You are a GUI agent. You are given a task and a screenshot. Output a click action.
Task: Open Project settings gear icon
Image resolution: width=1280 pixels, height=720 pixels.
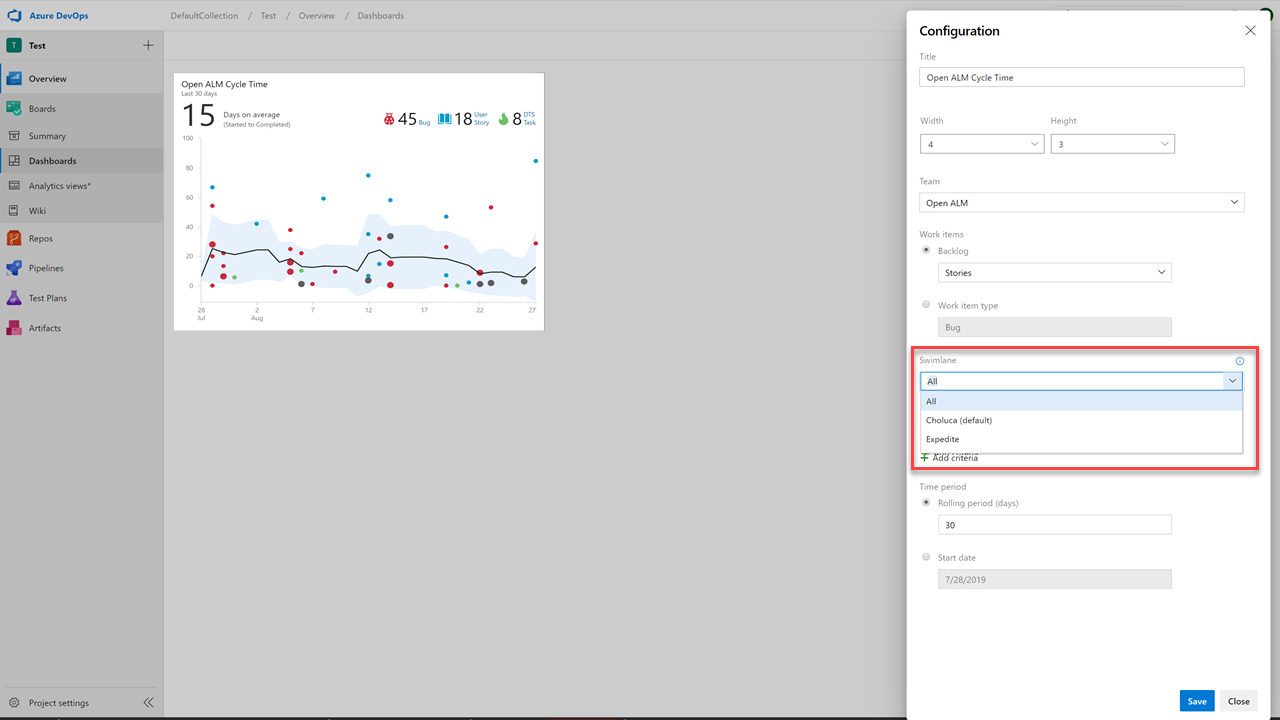coord(16,702)
